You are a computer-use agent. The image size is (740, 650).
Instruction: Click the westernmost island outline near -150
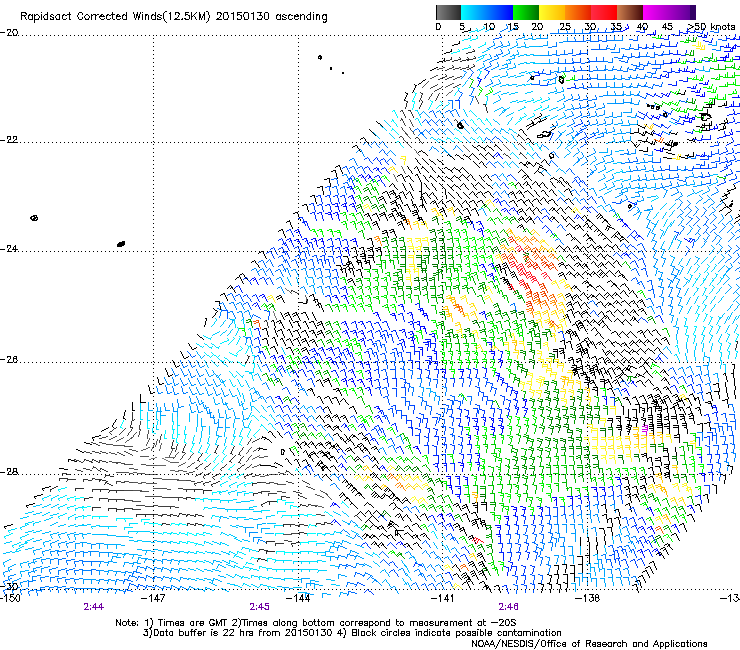tap(34, 218)
